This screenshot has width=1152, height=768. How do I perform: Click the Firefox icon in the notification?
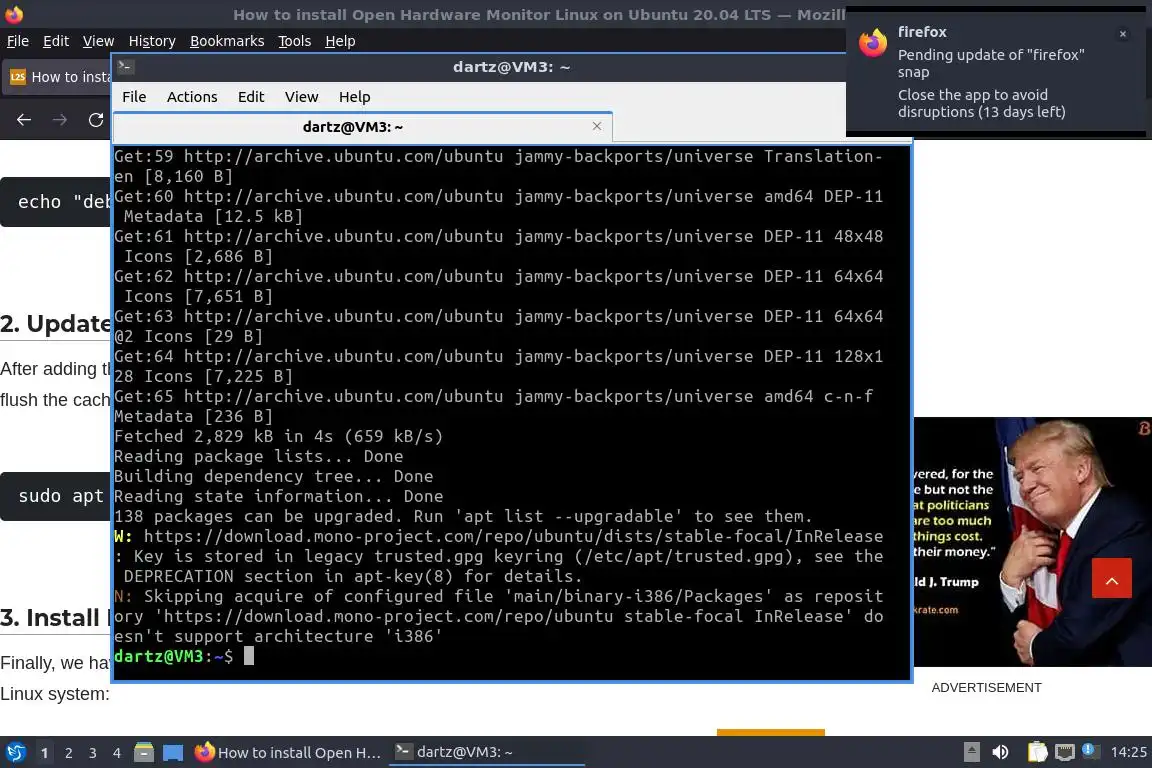873,43
